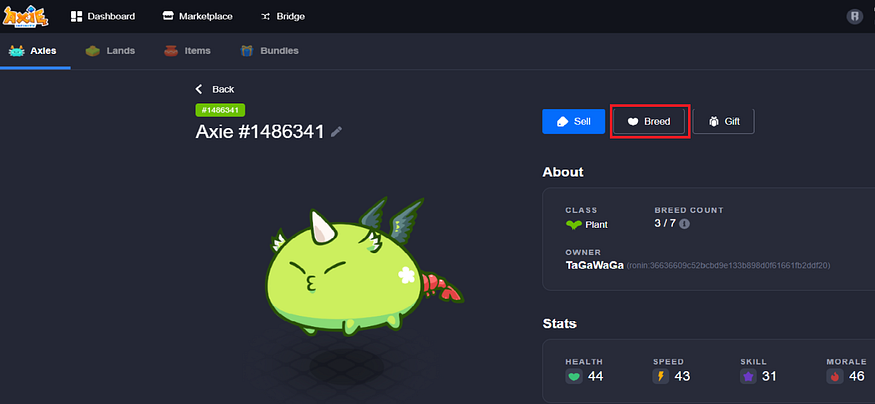Click the Gift button

coord(723,121)
